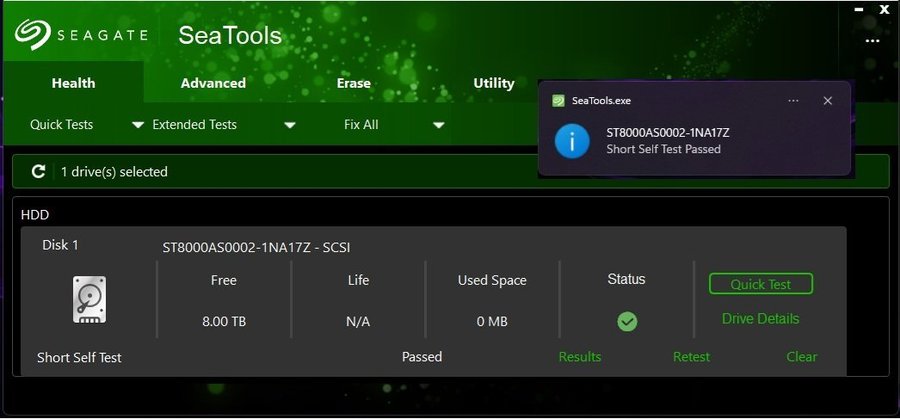View Results of the Short Self Test
The height and width of the screenshot is (419, 900).
click(x=580, y=357)
